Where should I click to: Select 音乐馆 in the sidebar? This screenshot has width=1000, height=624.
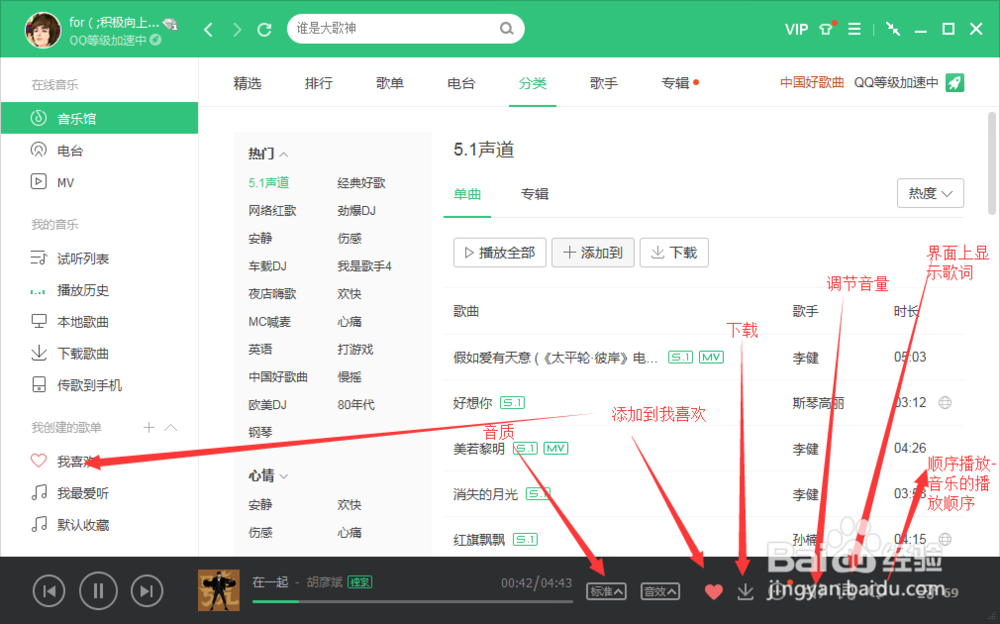click(99, 118)
